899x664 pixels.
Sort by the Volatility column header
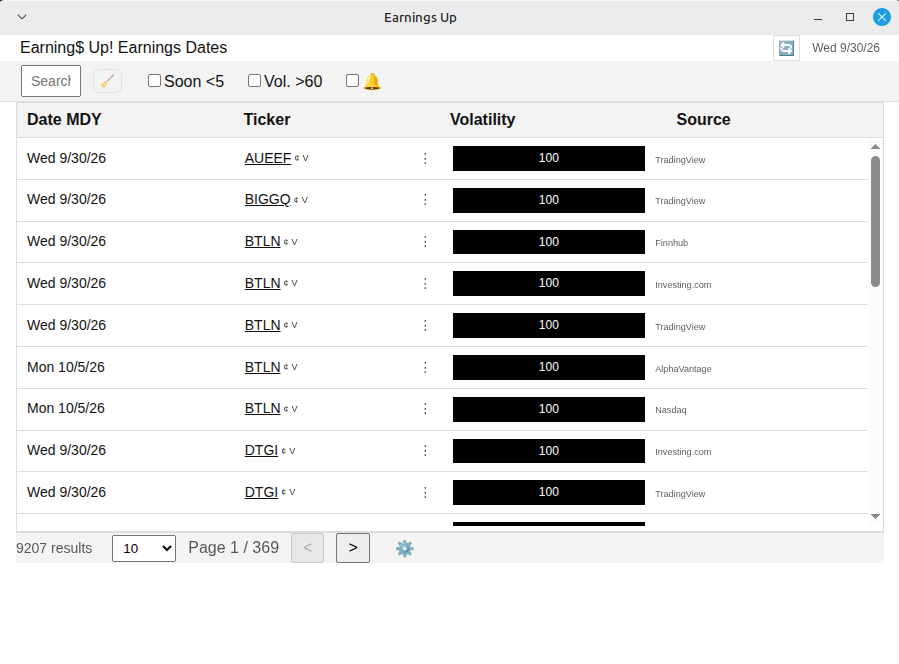tap(482, 119)
